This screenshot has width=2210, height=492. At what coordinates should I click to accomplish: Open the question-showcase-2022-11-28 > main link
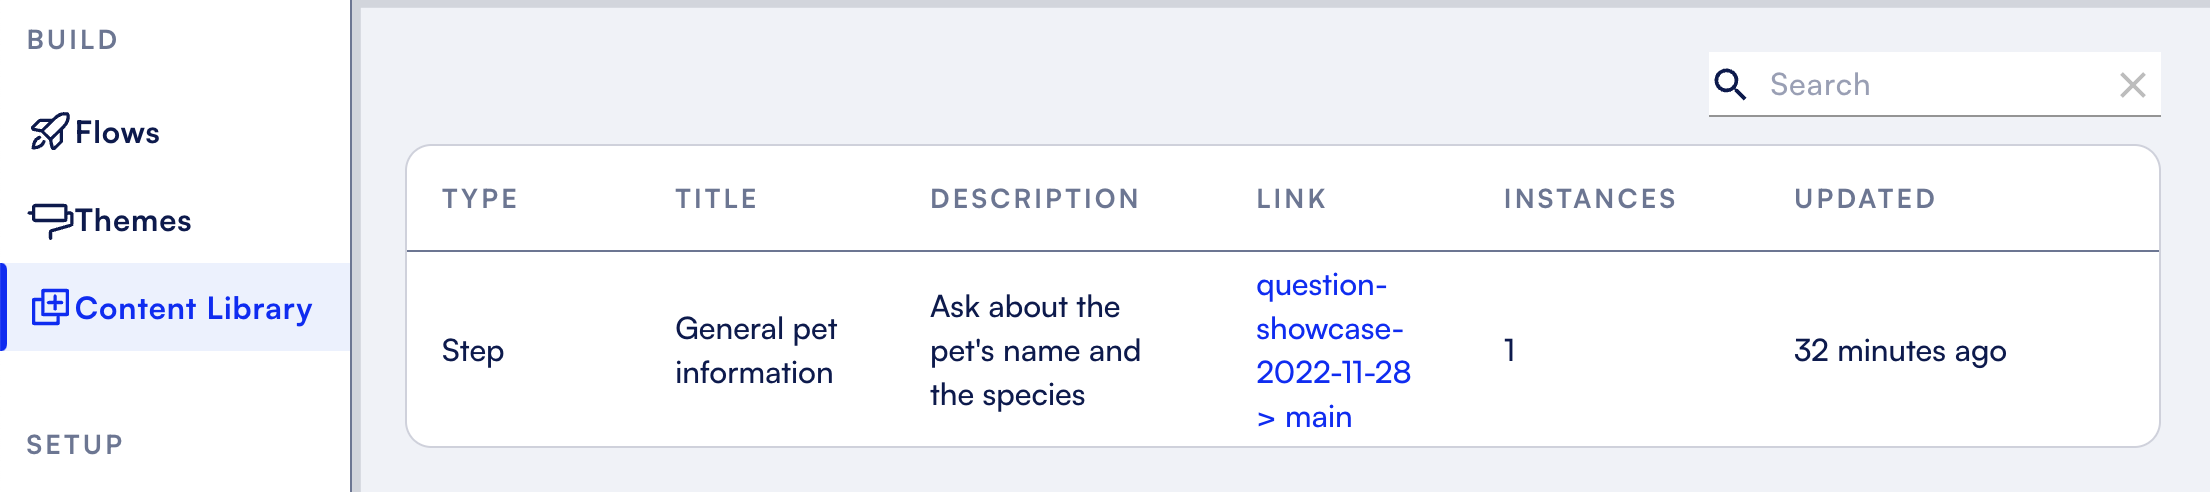coord(1332,351)
